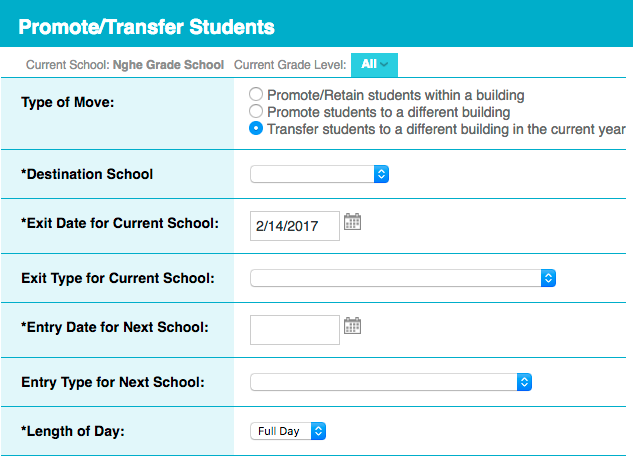Click the Nghe Grade School name
Screen dimensions: 633x467
(x=167, y=65)
